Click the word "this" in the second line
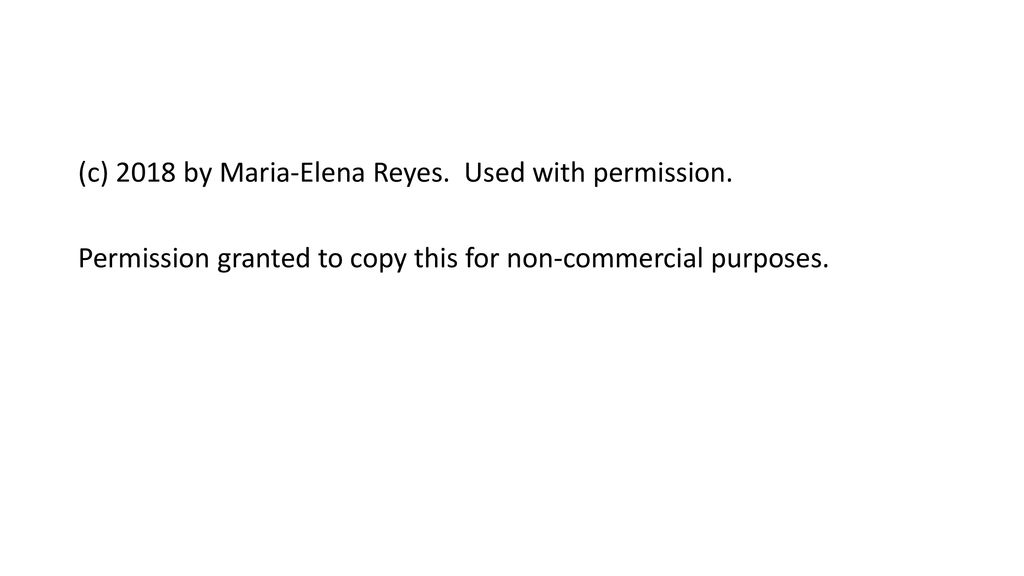This screenshot has height=576, width=1024. 436,259
